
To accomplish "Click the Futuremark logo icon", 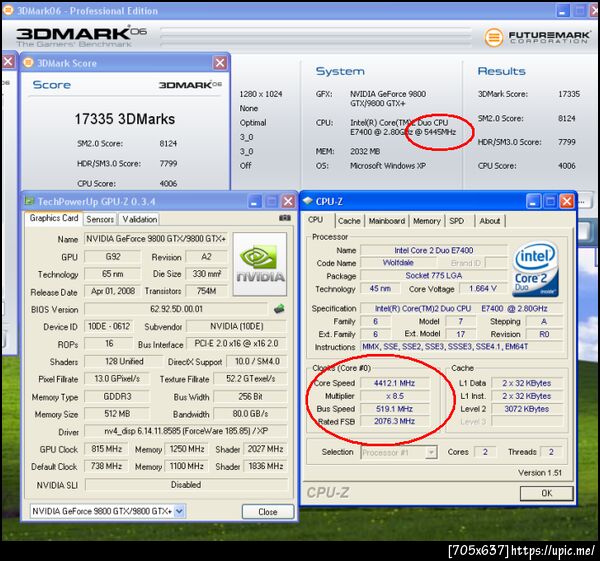I will pos(494,38).
